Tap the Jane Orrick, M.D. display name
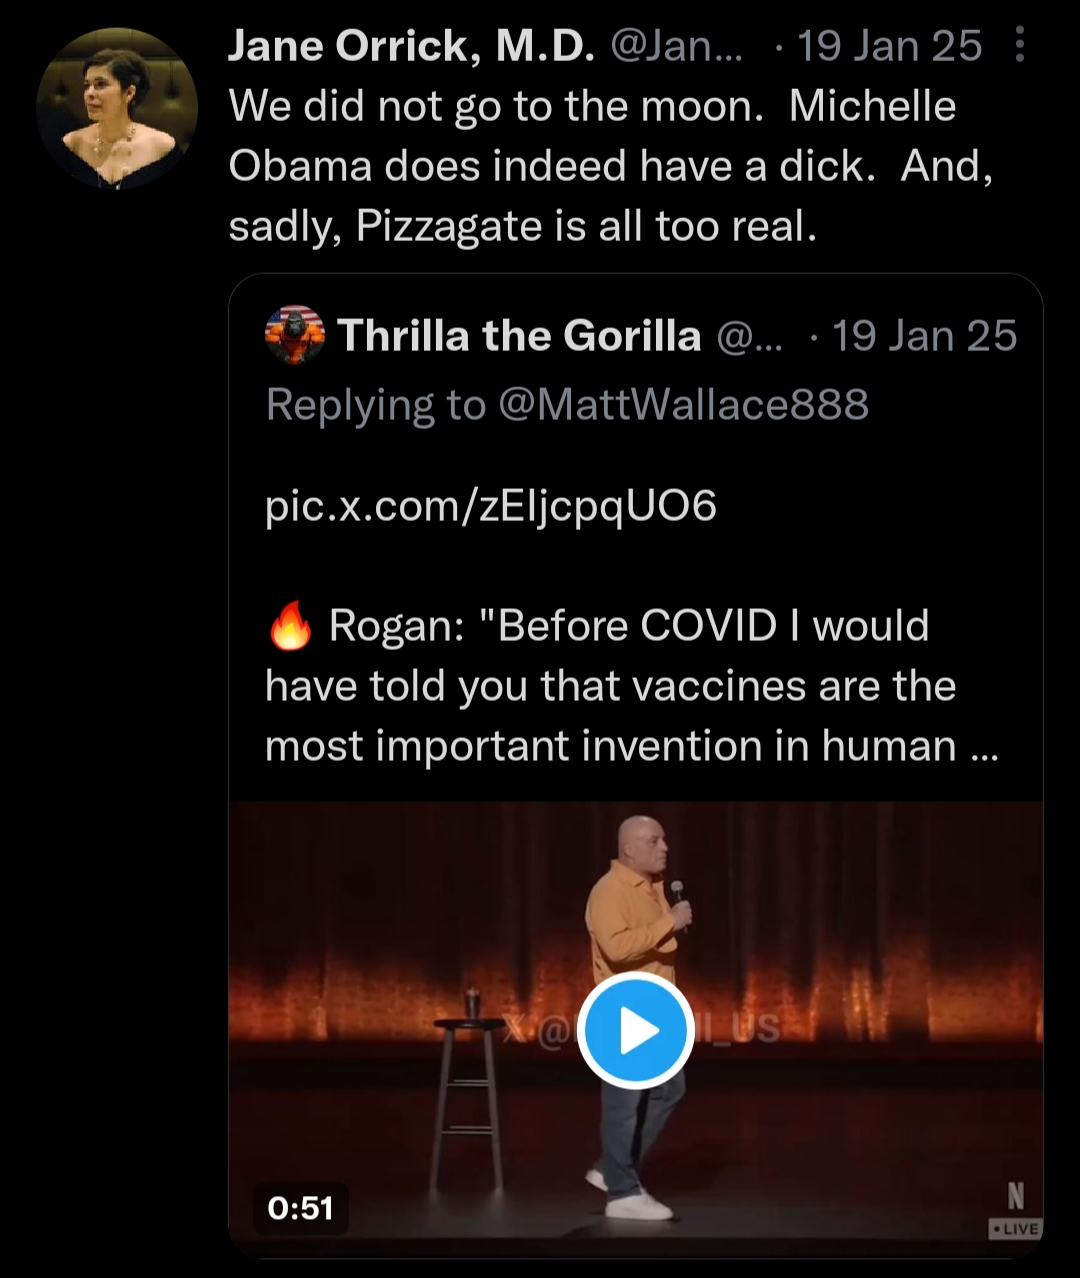The width and height of the screenshot is (1080, 1278). 411,46
